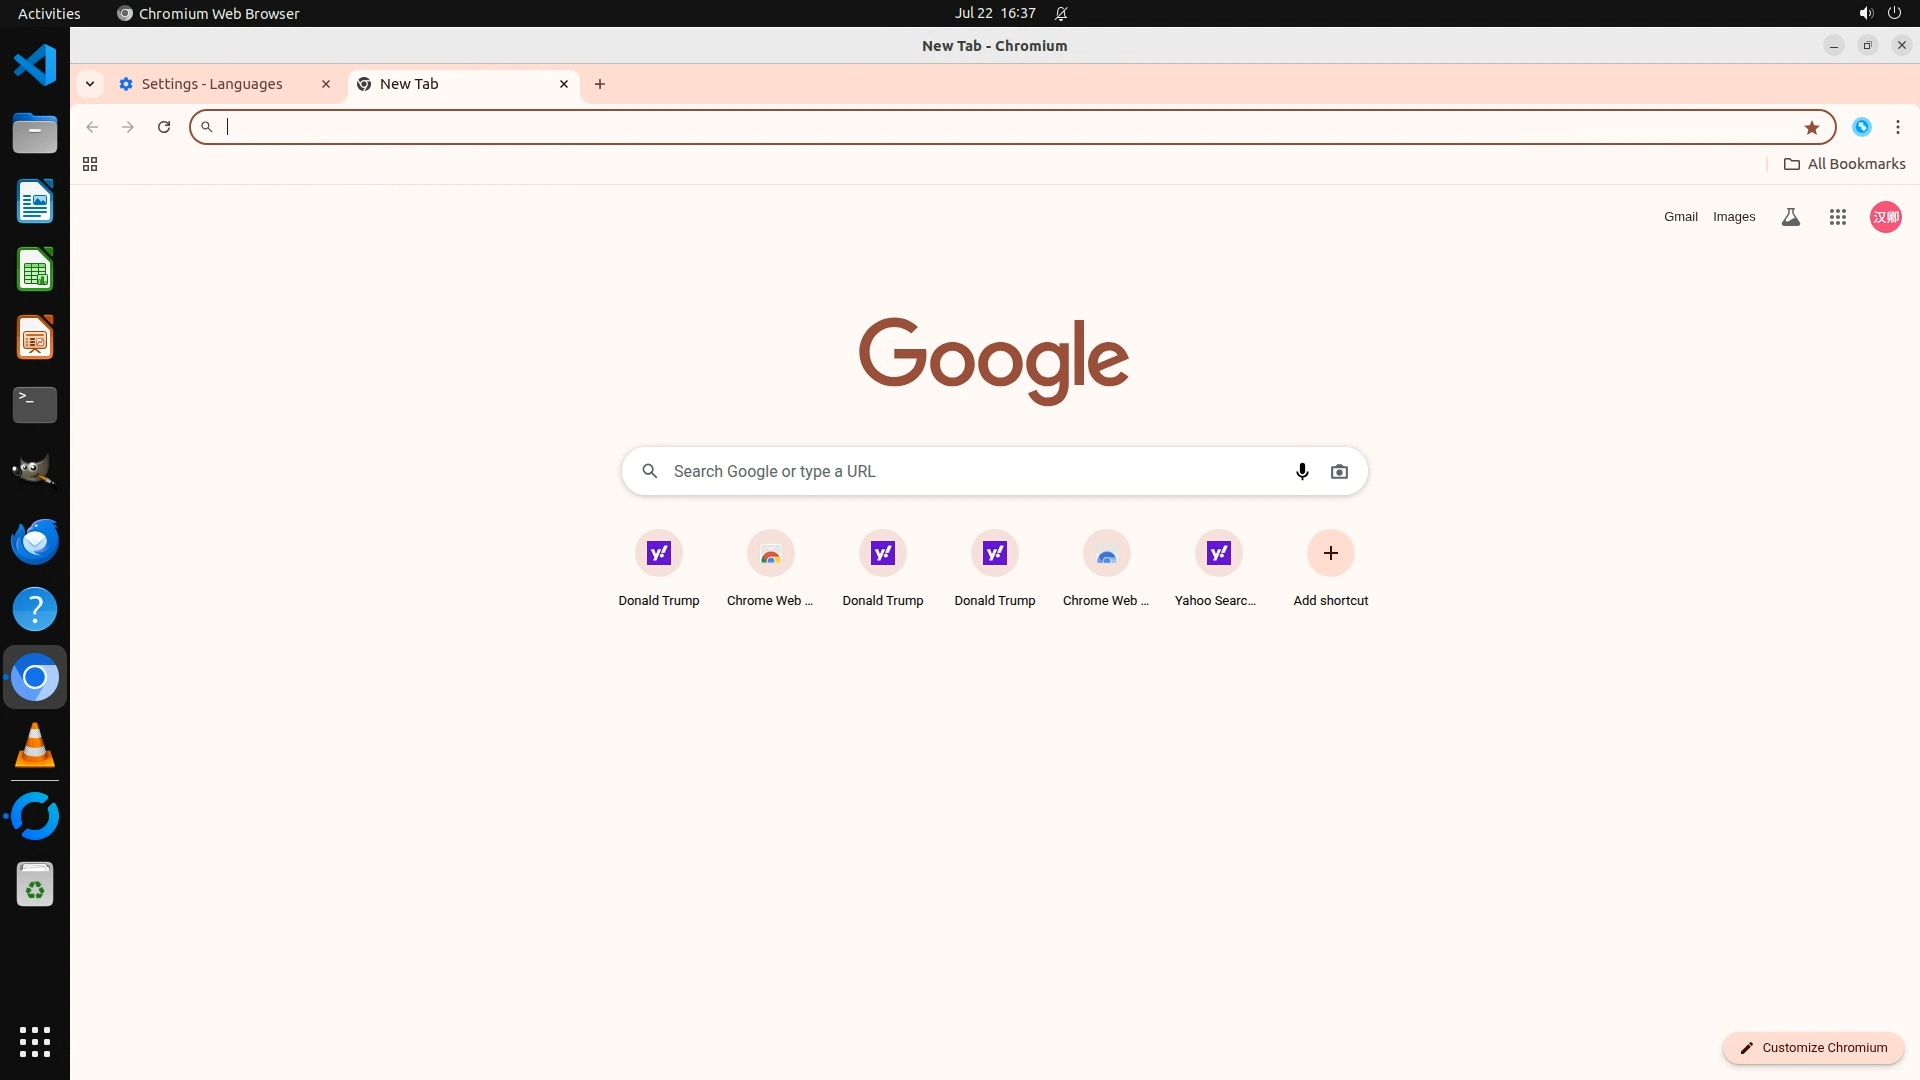Switch to Settings - Languages tab
This screenshot has height=1080, width=1920.
(x=212, y=84)
